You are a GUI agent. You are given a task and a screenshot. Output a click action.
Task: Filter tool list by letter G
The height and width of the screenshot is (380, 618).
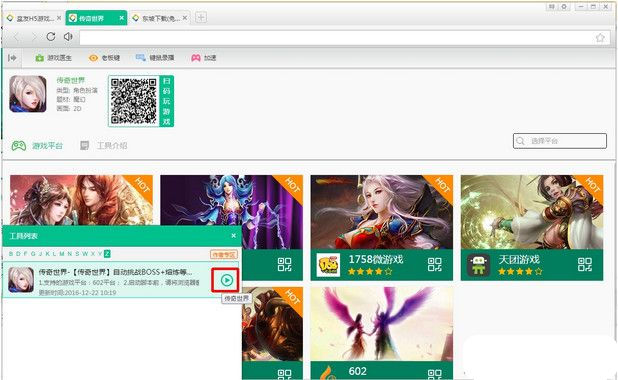[x=33, y=254]
